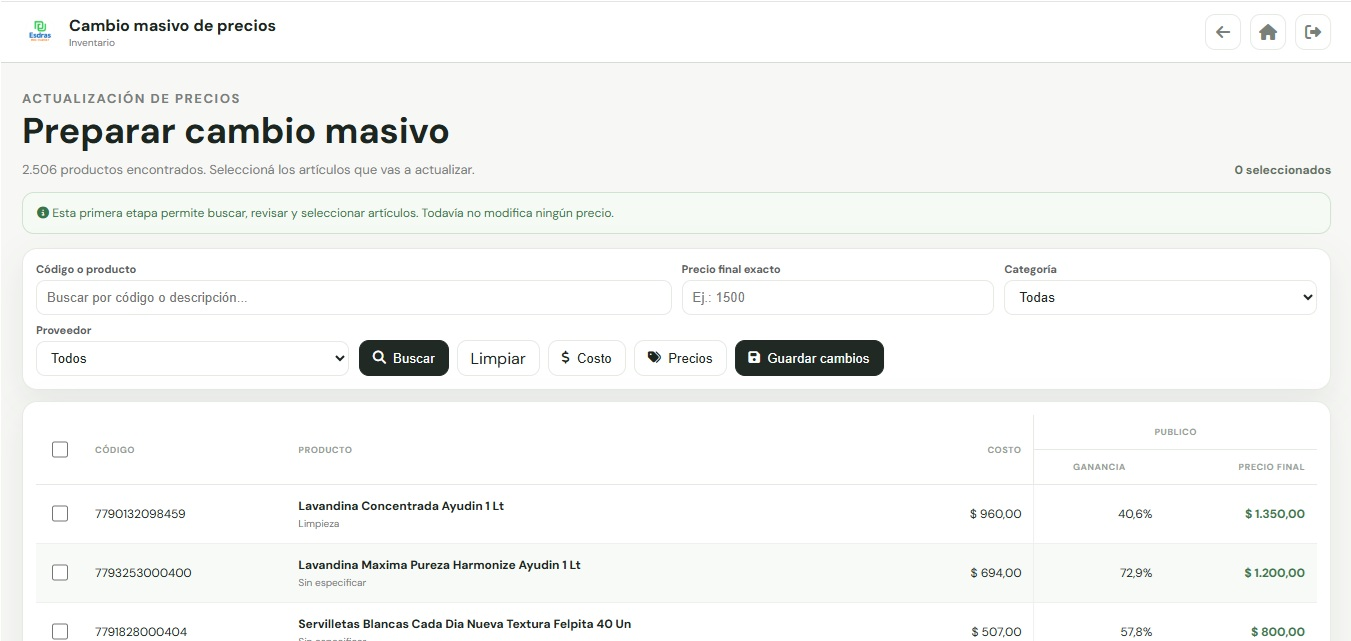
Task: Click the cost value $ 960,00
Action: coord(996,514)
